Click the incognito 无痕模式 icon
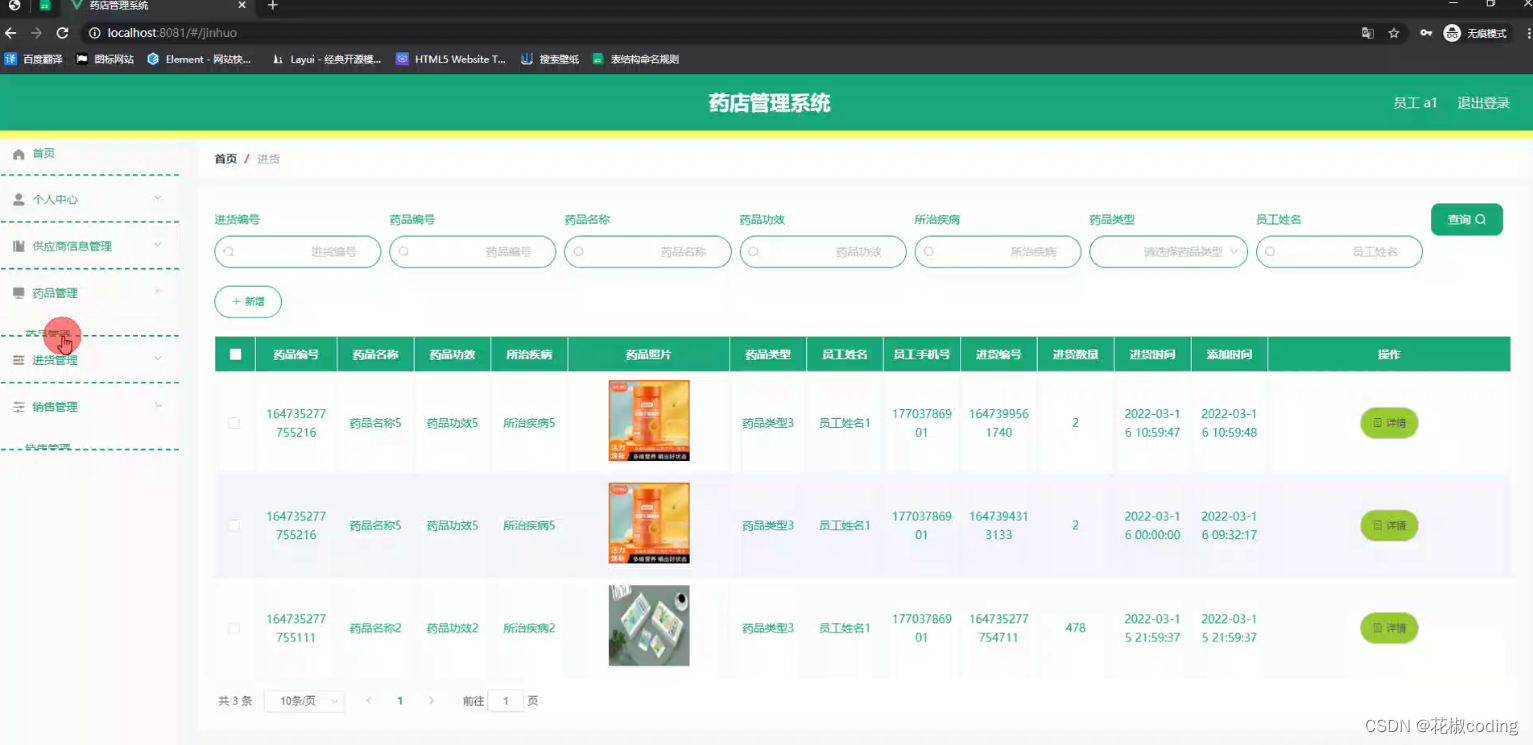 point(1452,33)
